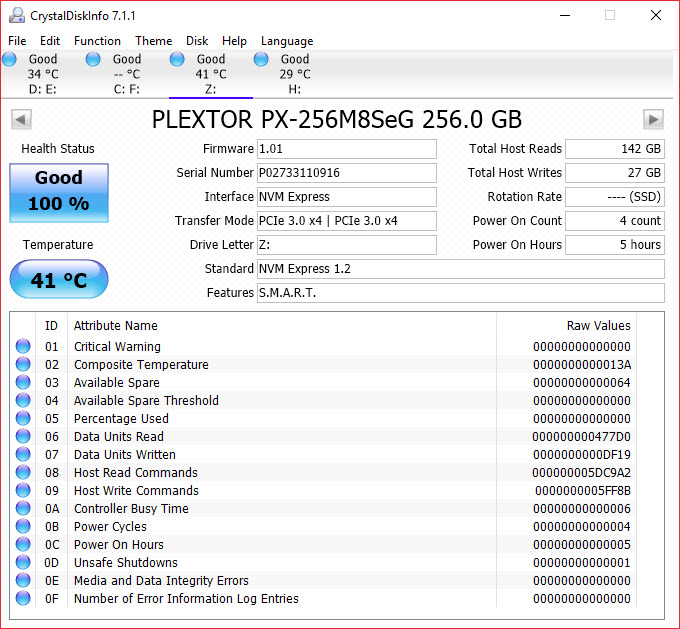
Task: Click the ID column header
Action: [51, 325]
